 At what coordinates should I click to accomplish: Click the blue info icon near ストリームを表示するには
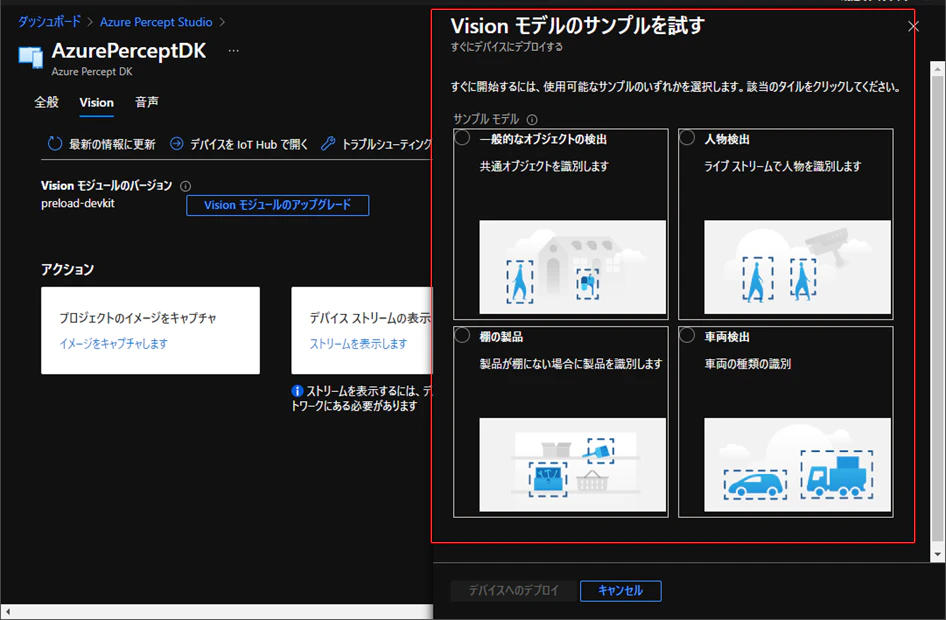(297, 391)
